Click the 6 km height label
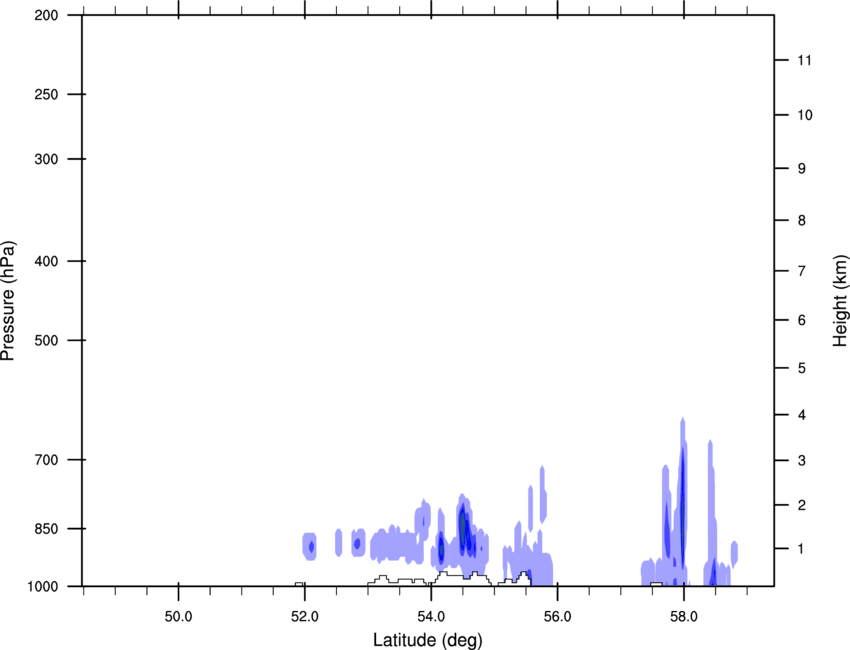The width and height of the screenshot is (850, 650). point(802,320)
